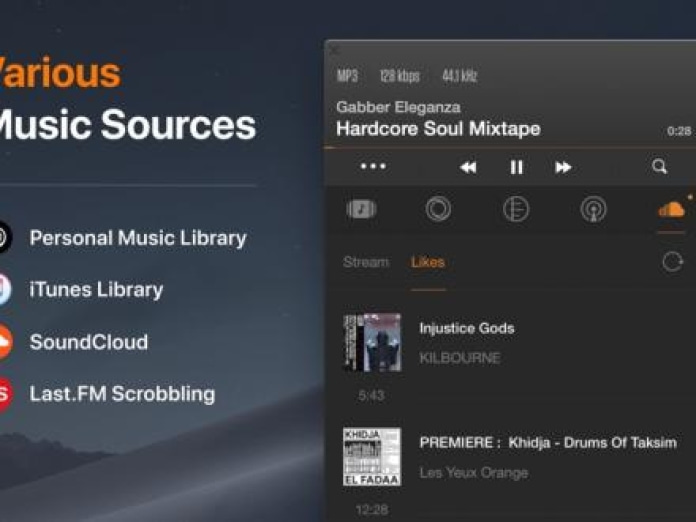This screenshot has width=696, height=522.
Task: Click the 5:43 track duration
Action: click(x=371, y=395)
